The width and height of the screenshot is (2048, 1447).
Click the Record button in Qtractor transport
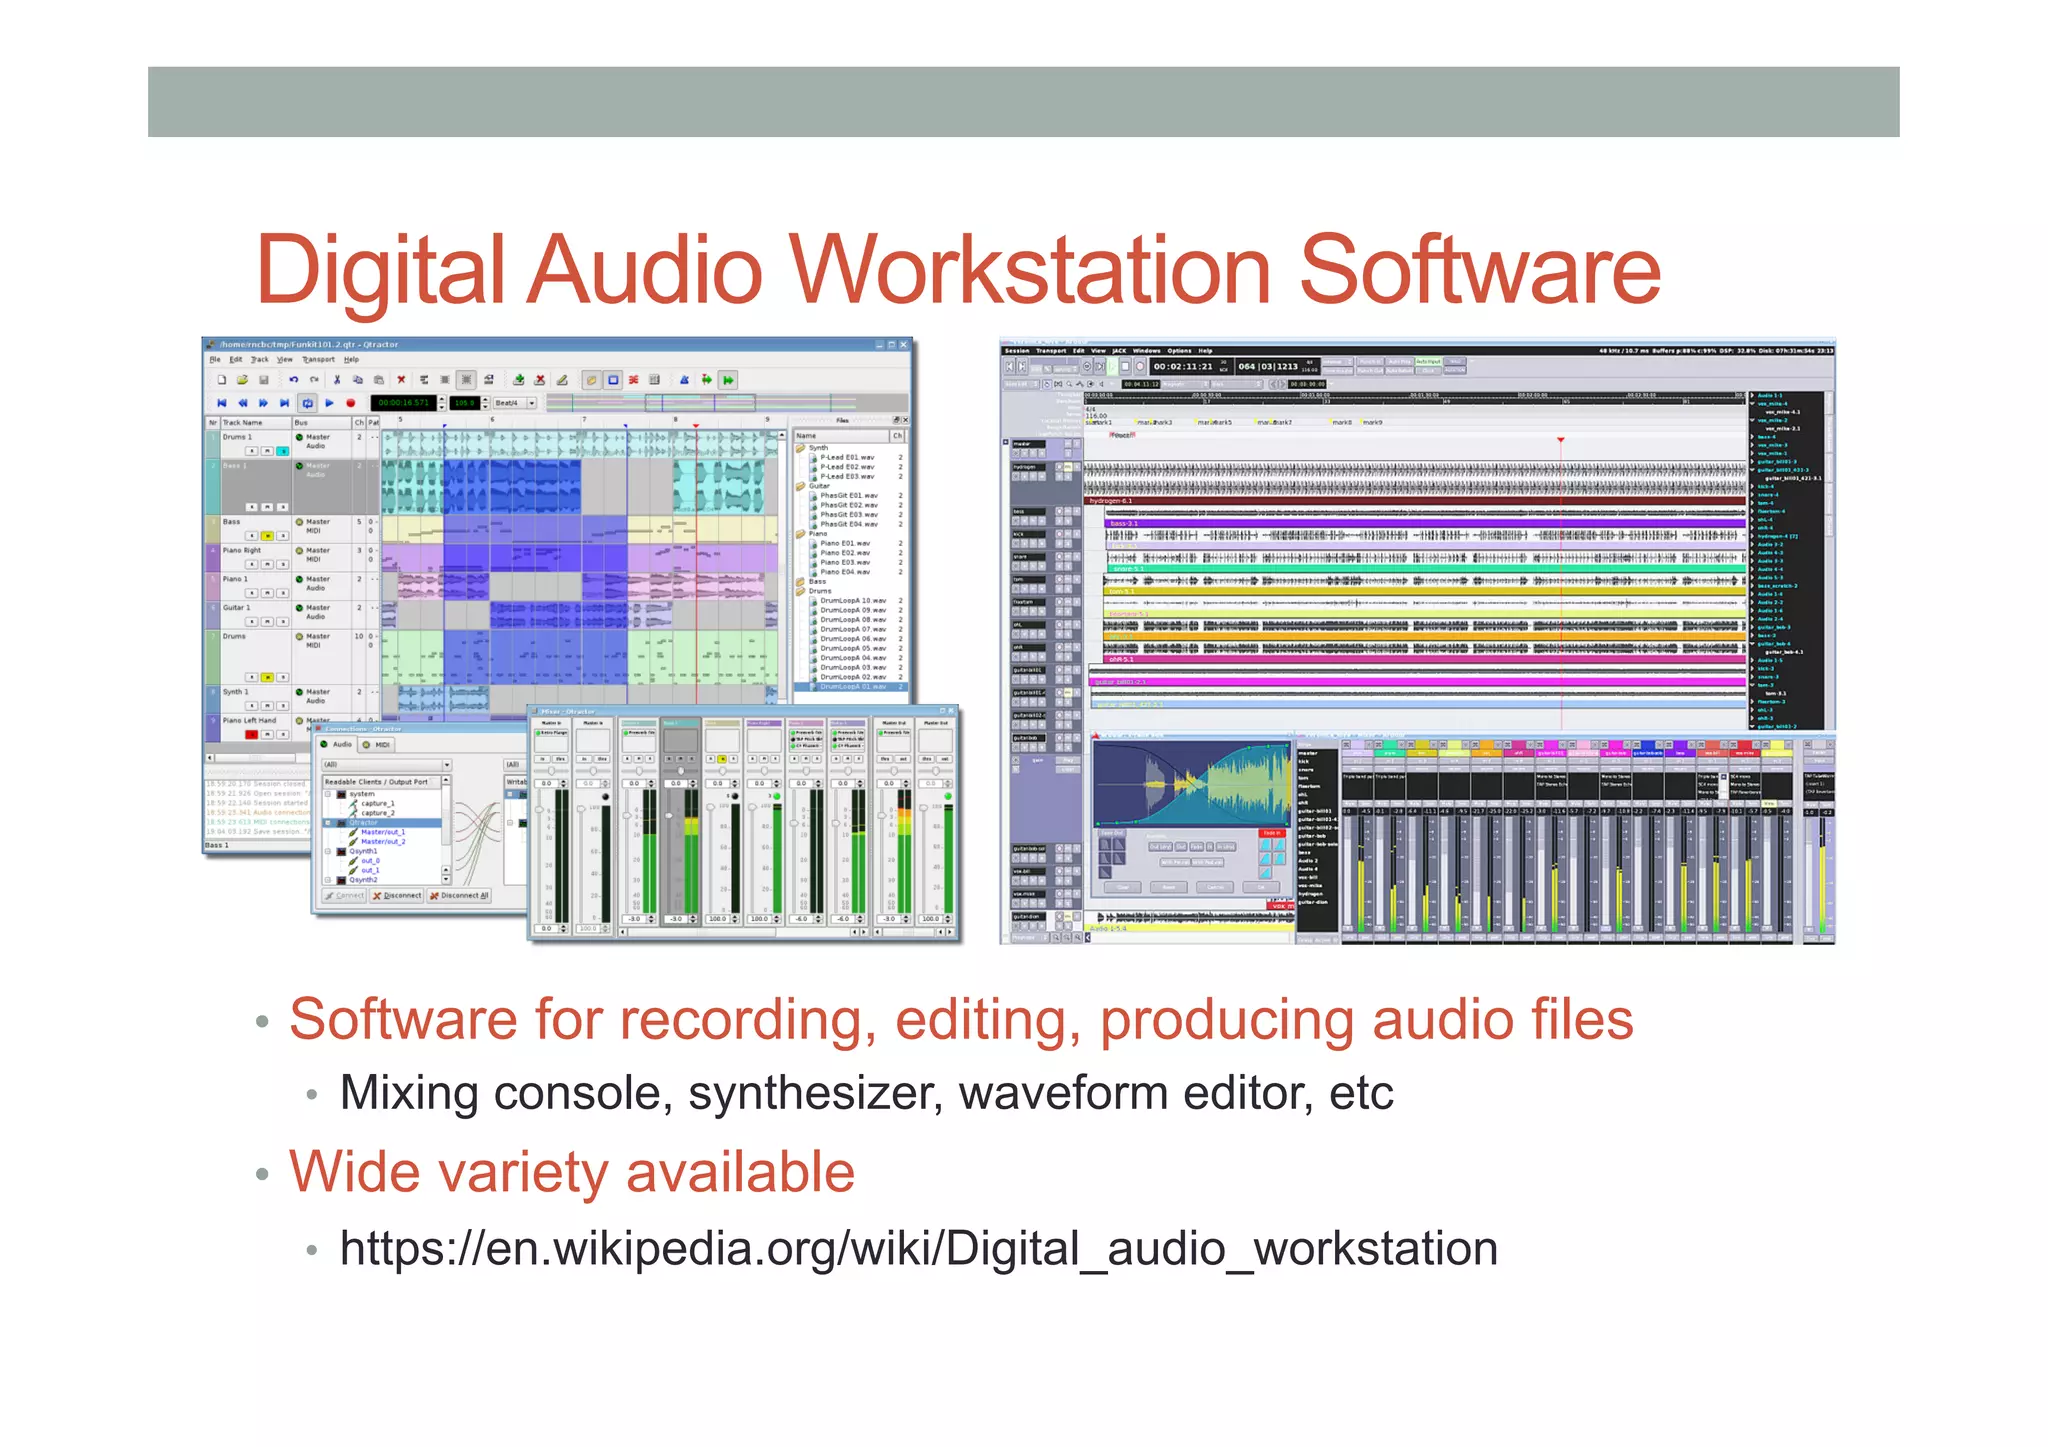[351, 403]
